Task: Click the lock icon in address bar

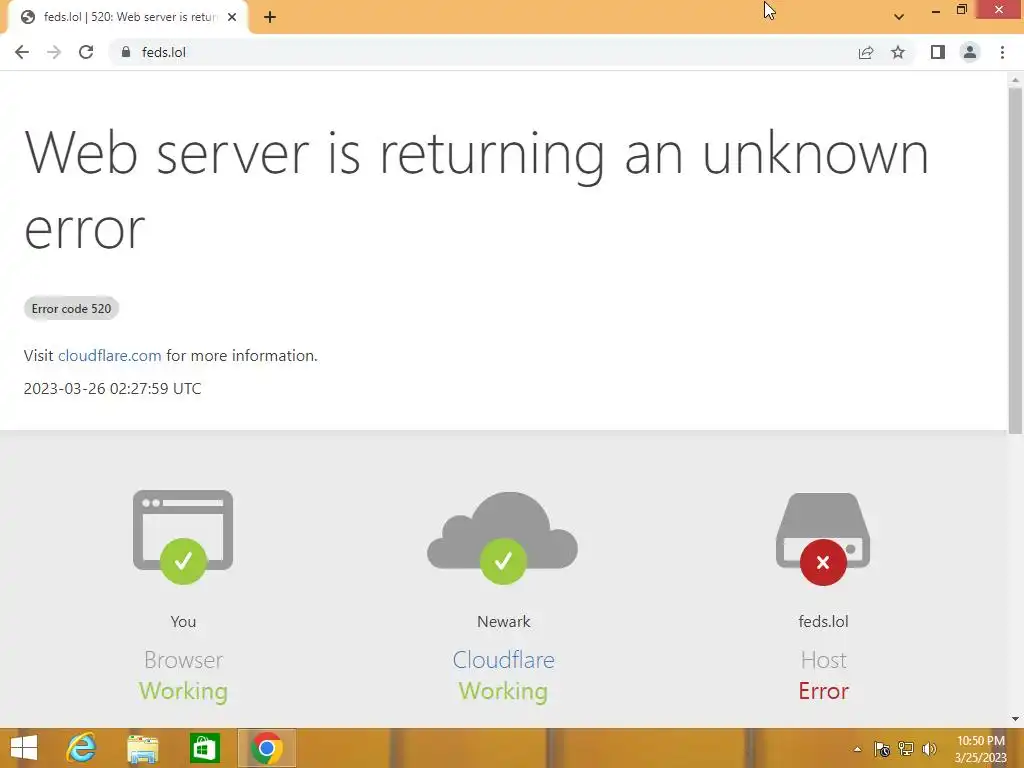Action: coord(126,52)
